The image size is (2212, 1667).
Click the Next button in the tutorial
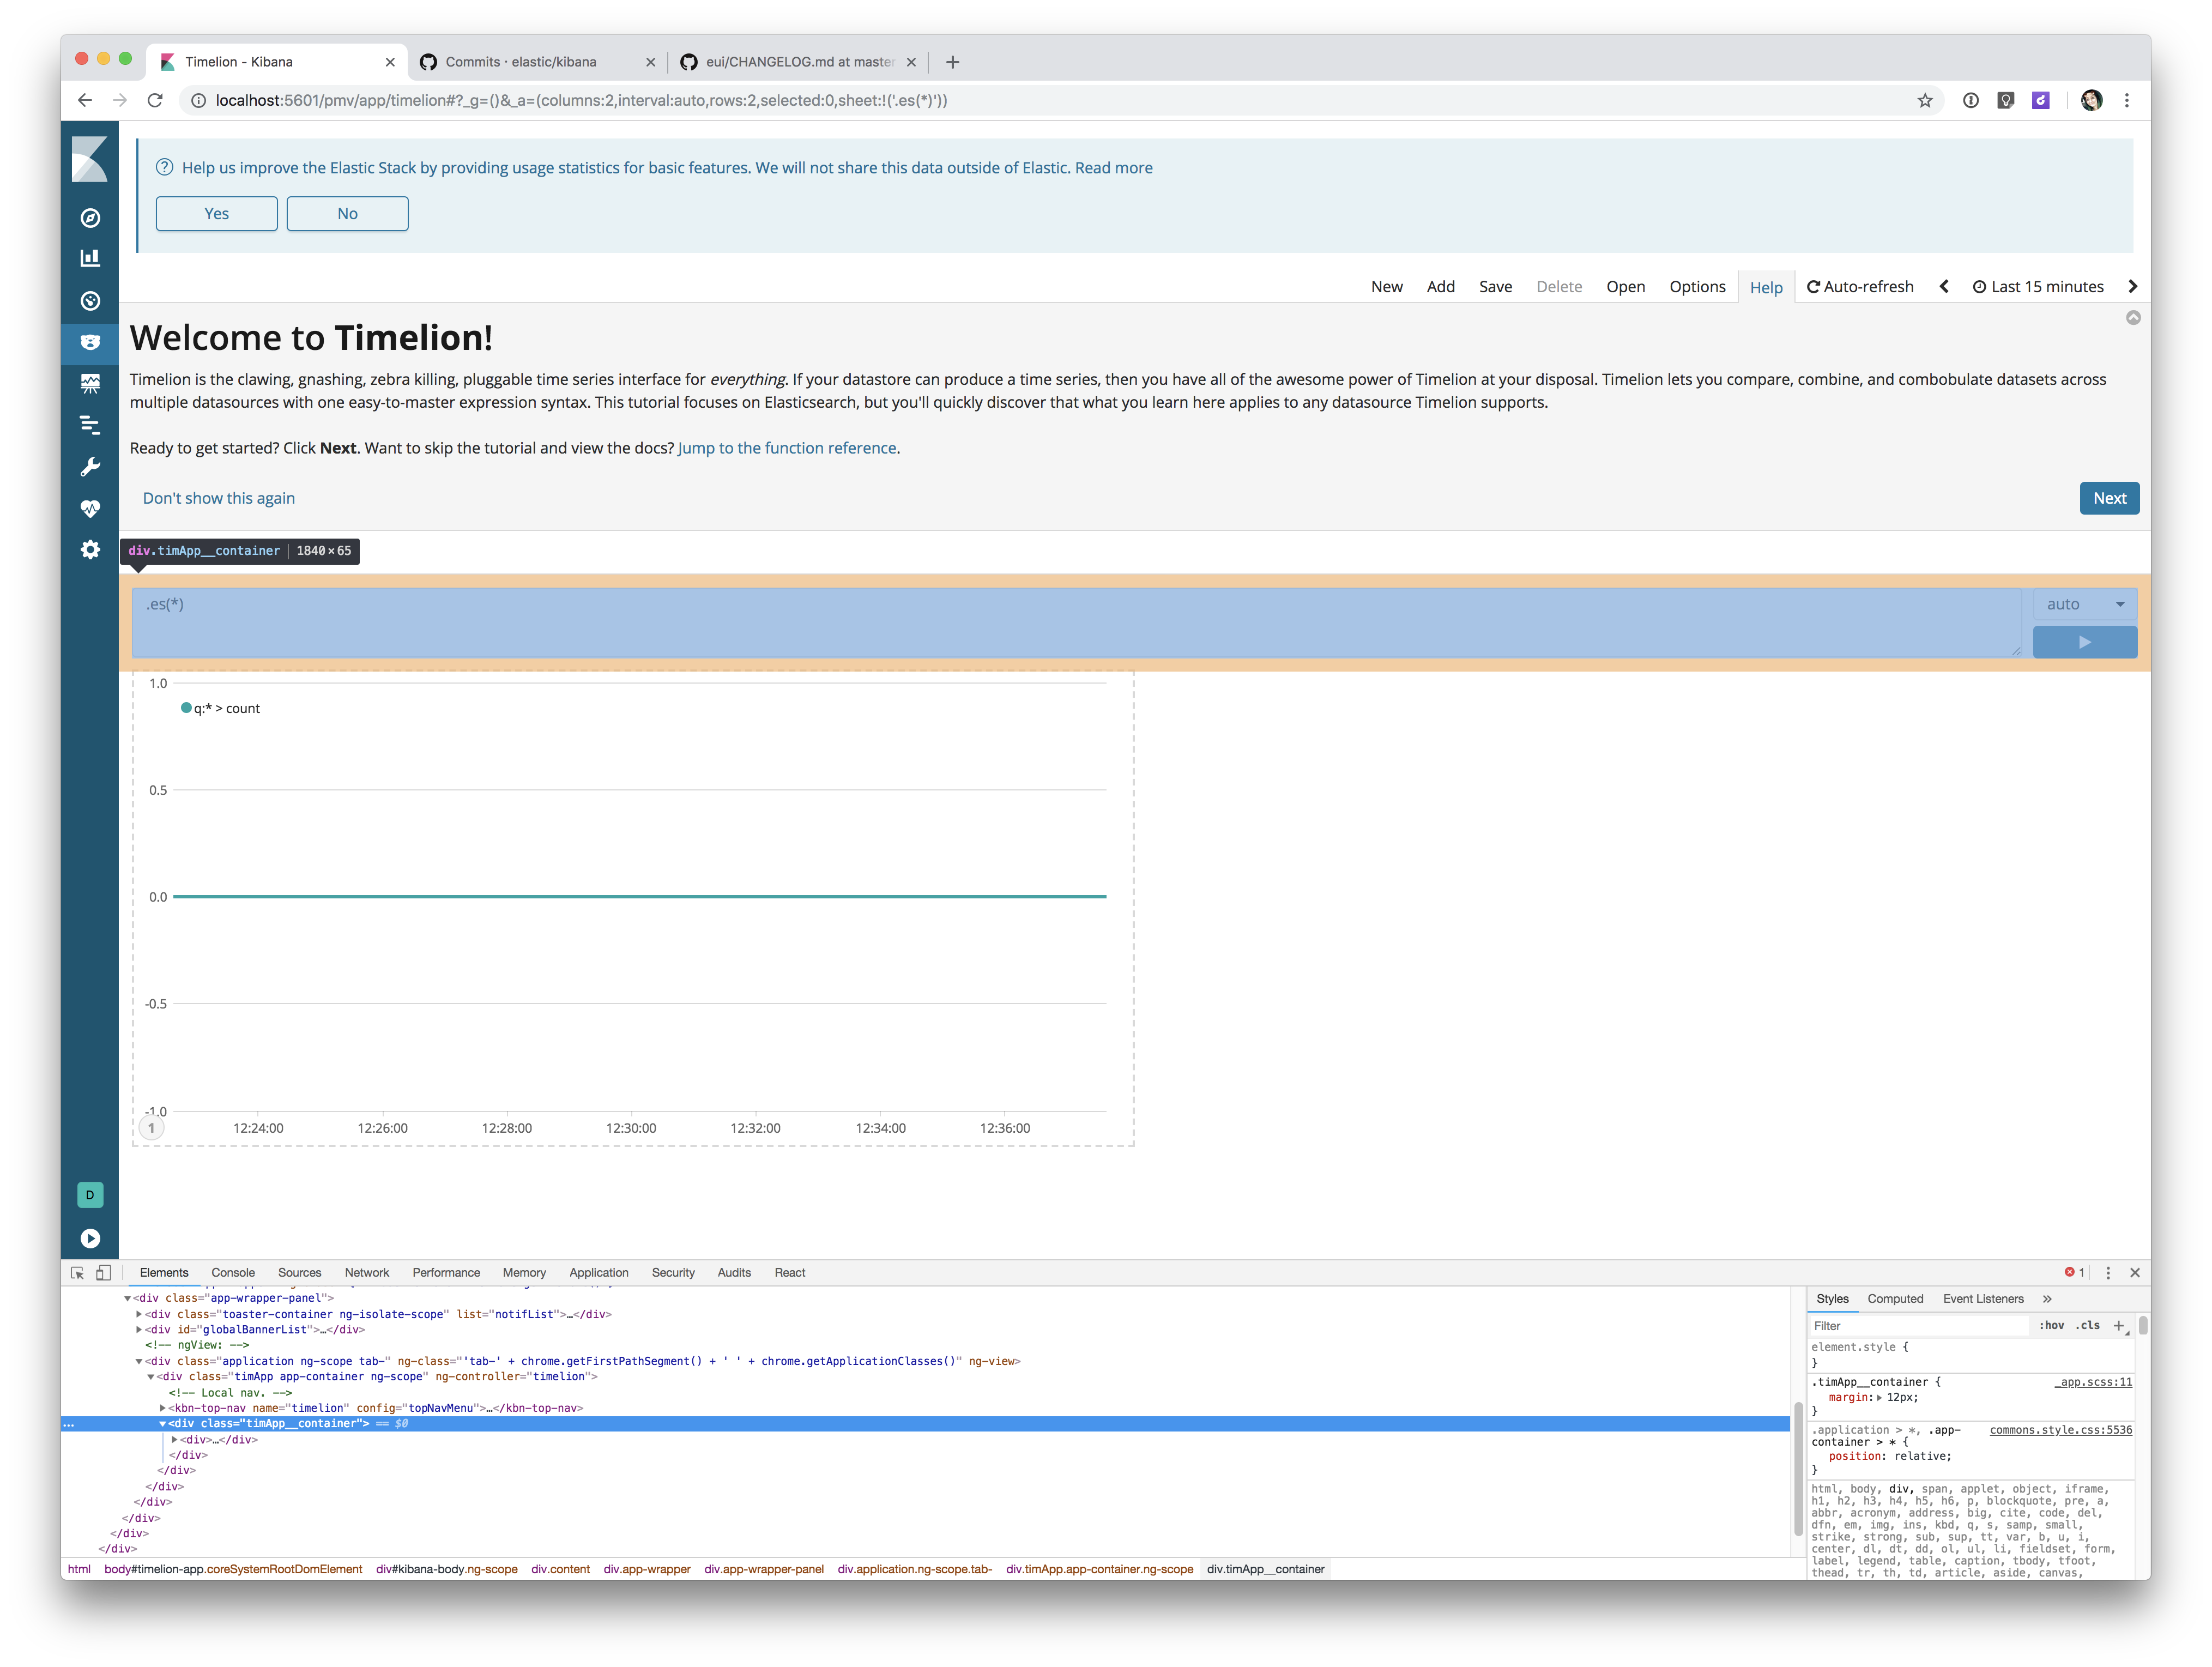tap(2109, 498)
